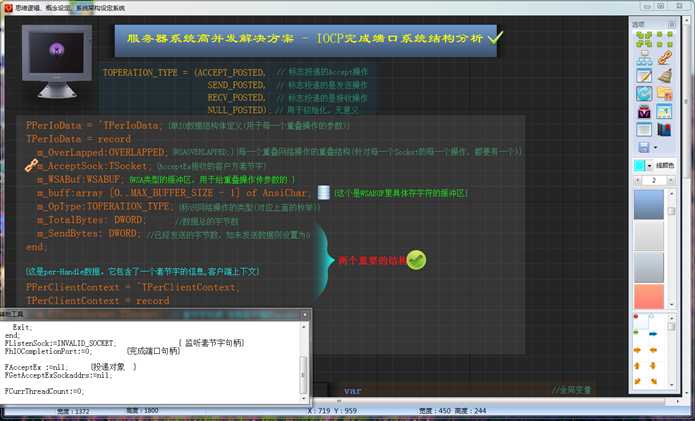This screenshot has width=695, height=421.
Task: Select the light gray gradient swatch
Action: (x=648, y=236)
